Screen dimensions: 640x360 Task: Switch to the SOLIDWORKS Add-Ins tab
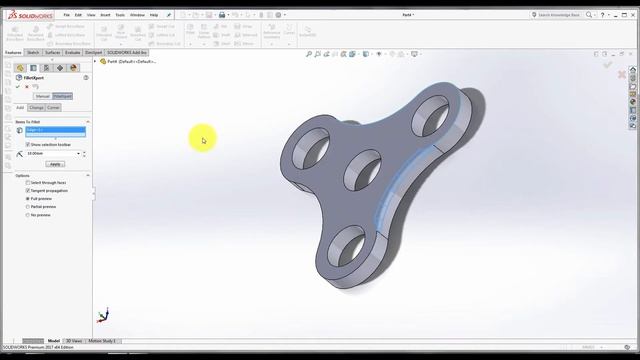coord(127,53)
